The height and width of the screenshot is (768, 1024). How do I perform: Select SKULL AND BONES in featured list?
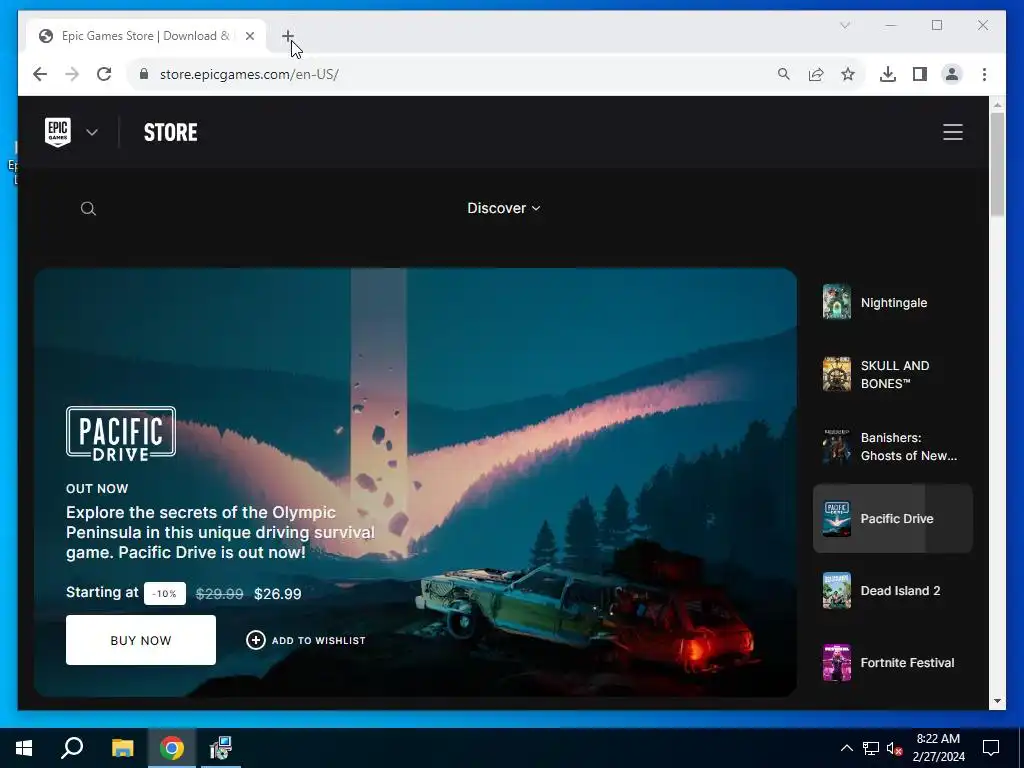tap(893, 374)
